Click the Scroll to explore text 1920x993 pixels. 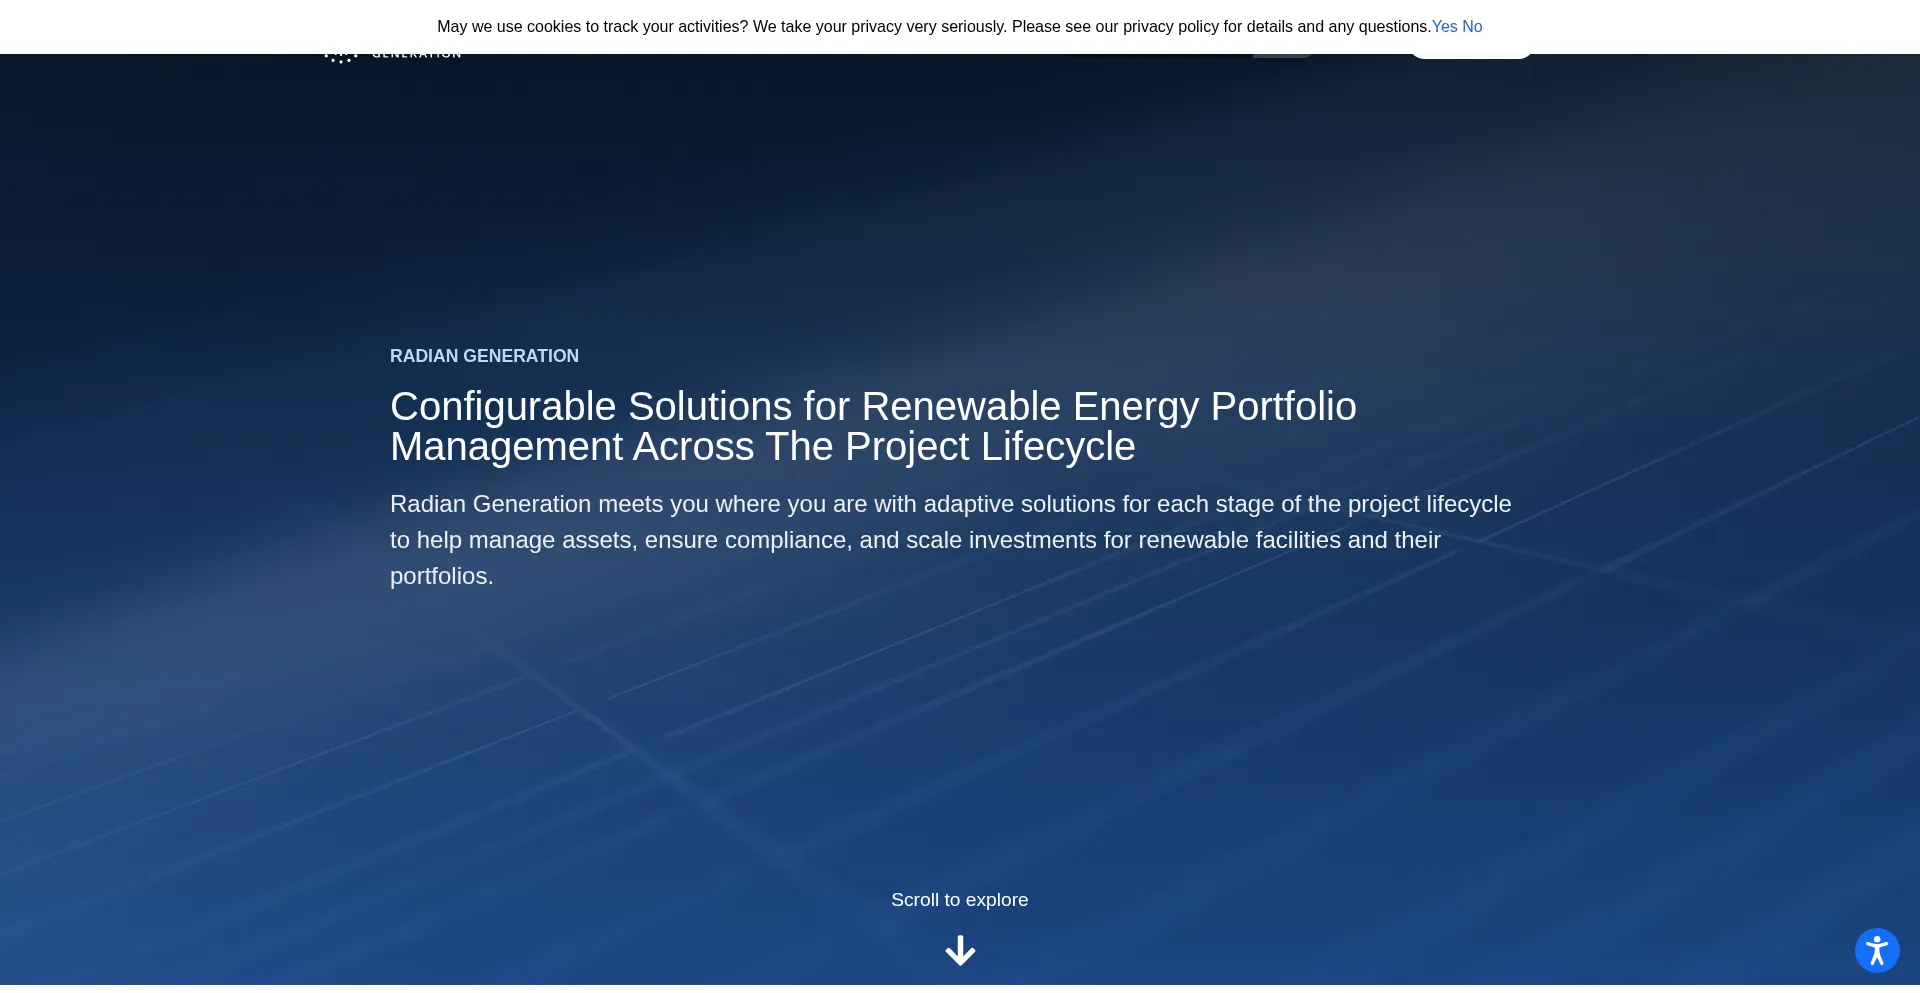(x=959, y=900)
